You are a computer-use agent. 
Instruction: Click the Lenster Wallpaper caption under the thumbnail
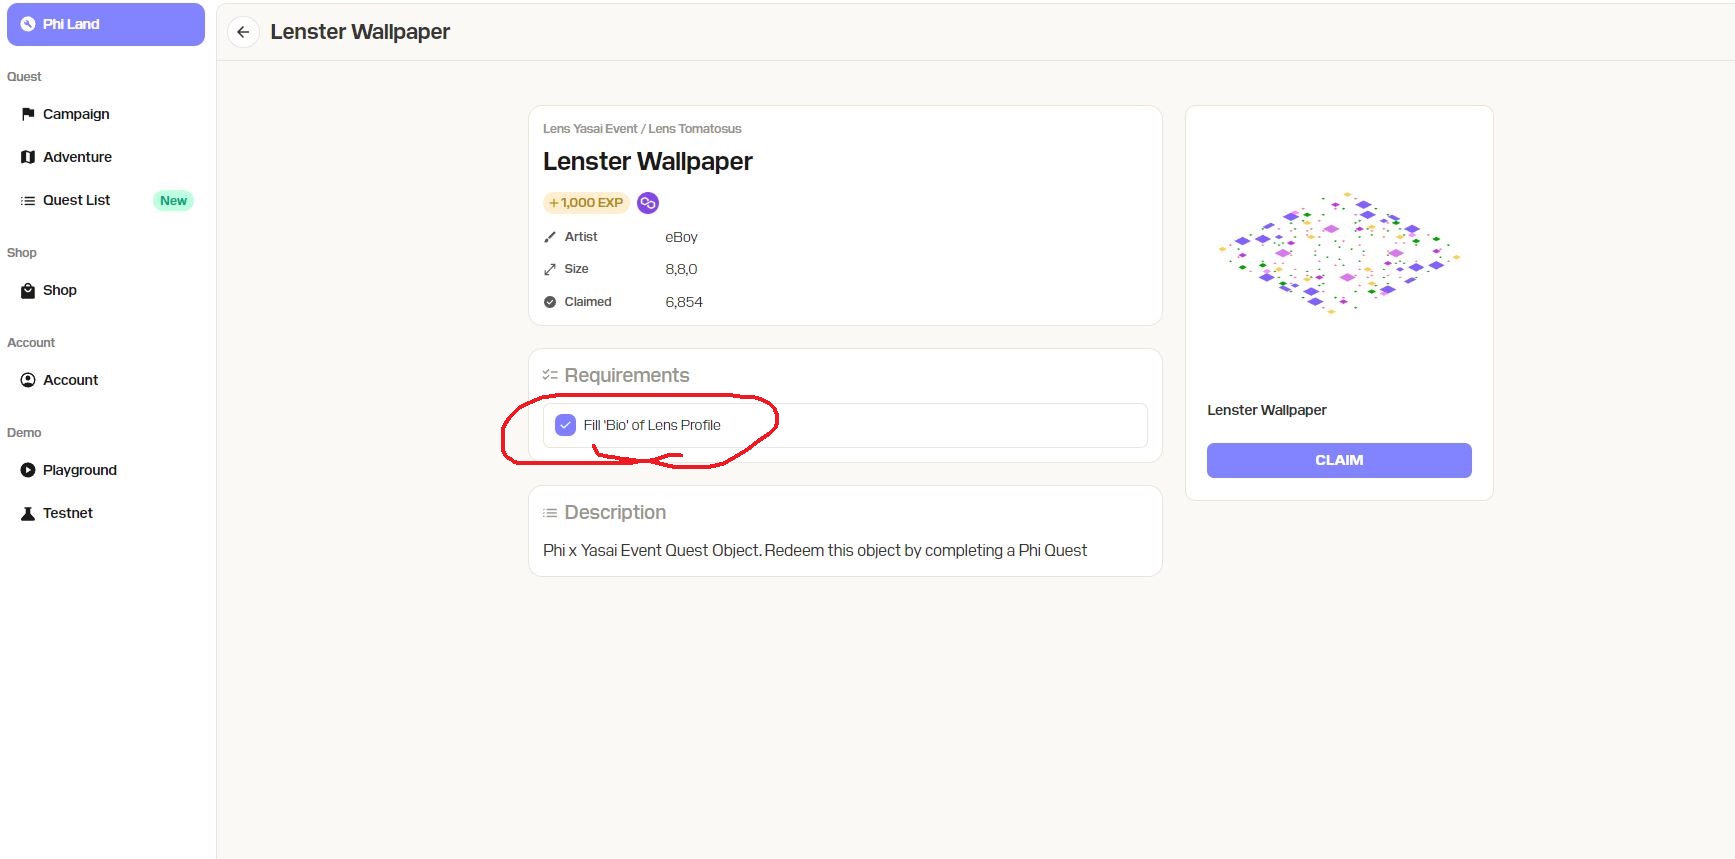tap(1267, 410)
